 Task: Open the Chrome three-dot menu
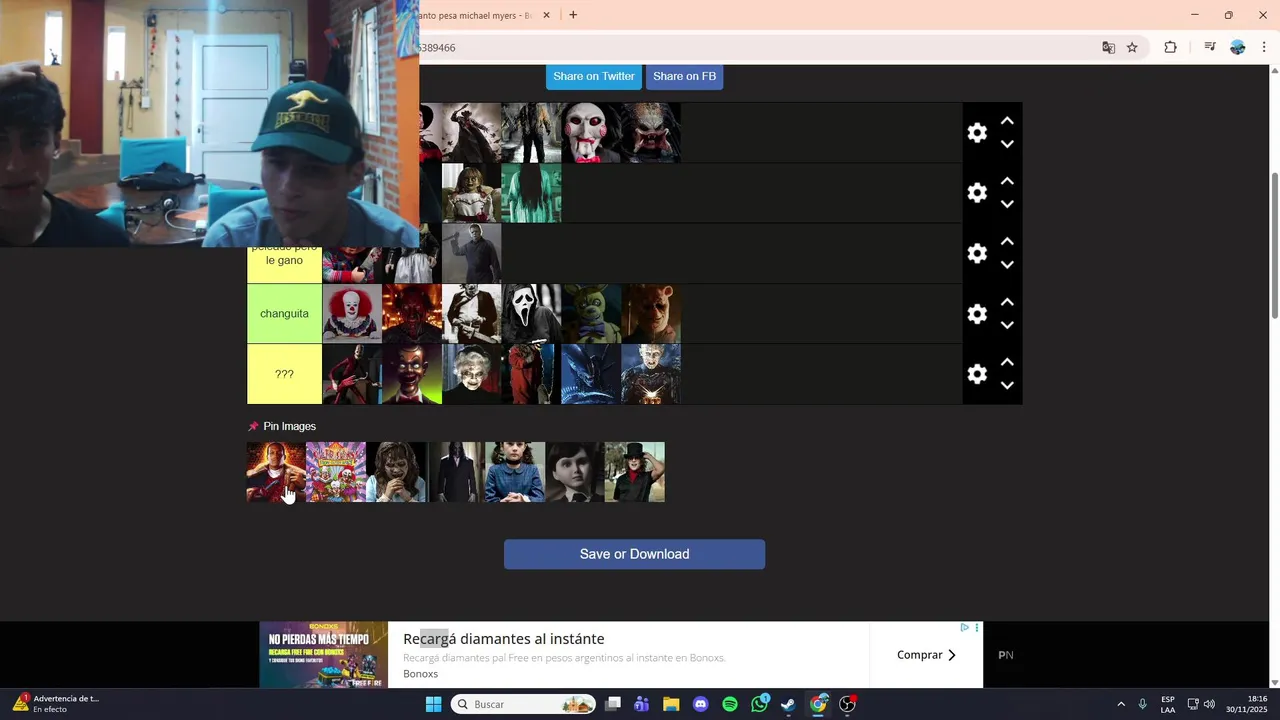click(x=1264, y=47)
